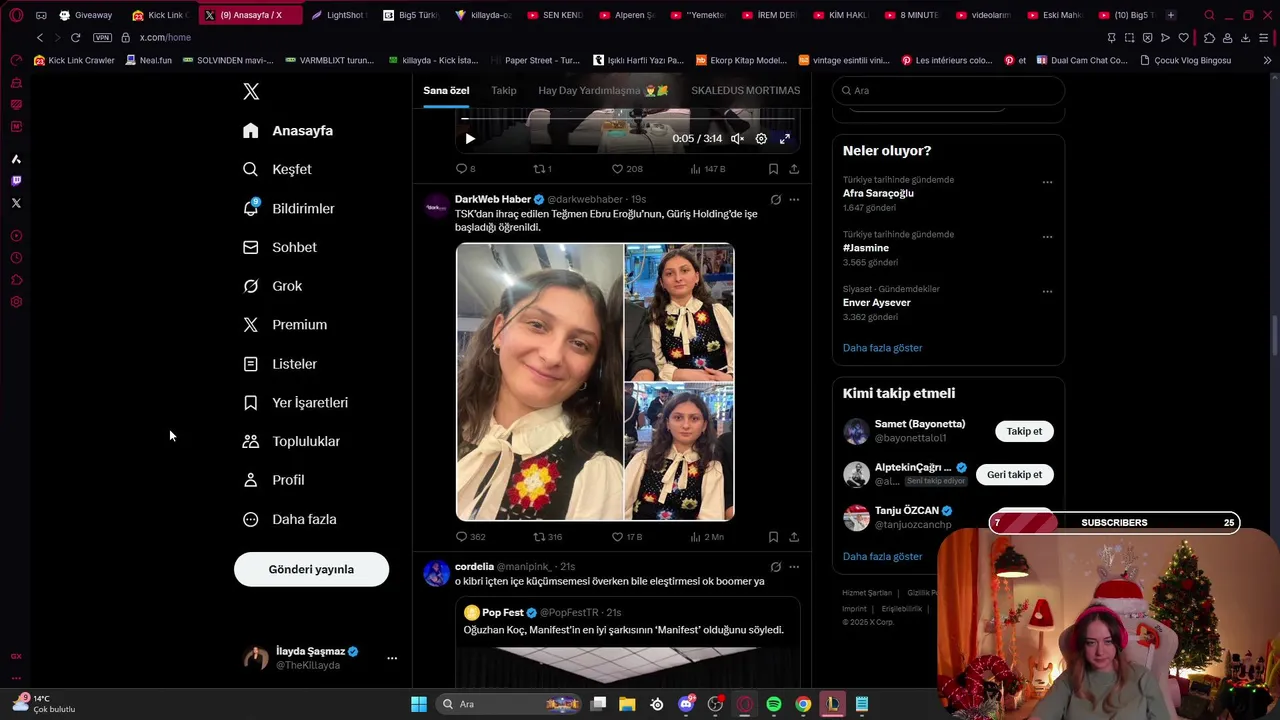Image resolution: width=1280 pixels, height=720 pixels.
Task: Click the x.com/home address bar
Action: [x=165, y=37]
